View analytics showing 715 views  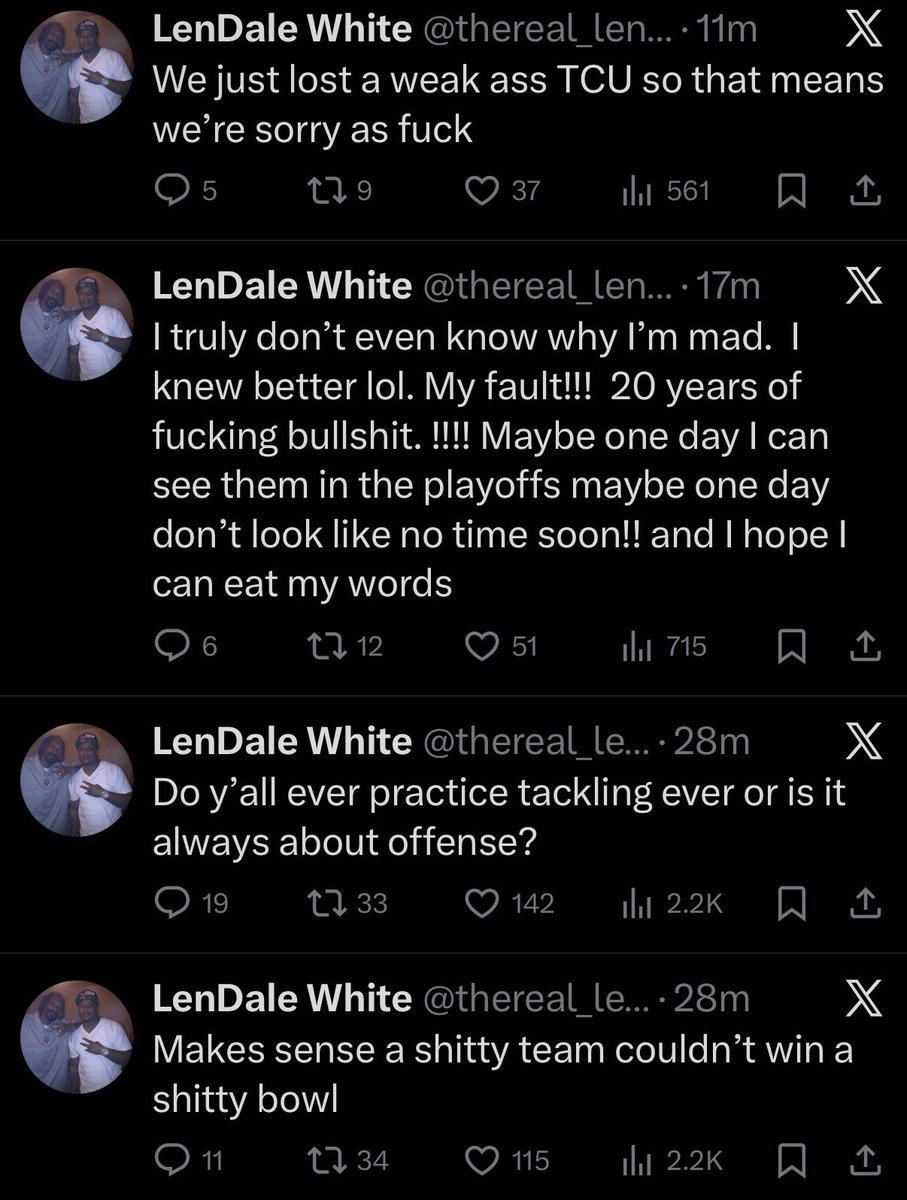(x=664, y=647)
